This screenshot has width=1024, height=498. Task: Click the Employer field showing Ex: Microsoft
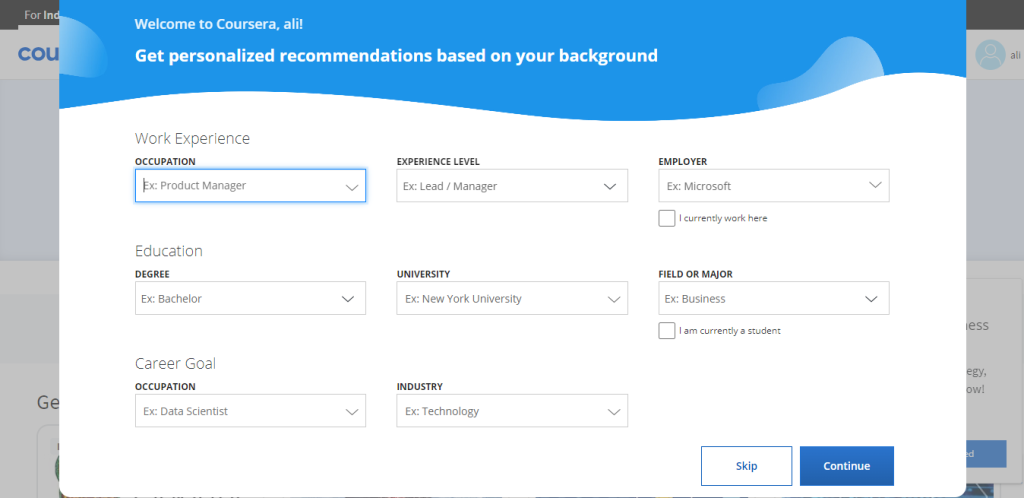pos(774,185)
